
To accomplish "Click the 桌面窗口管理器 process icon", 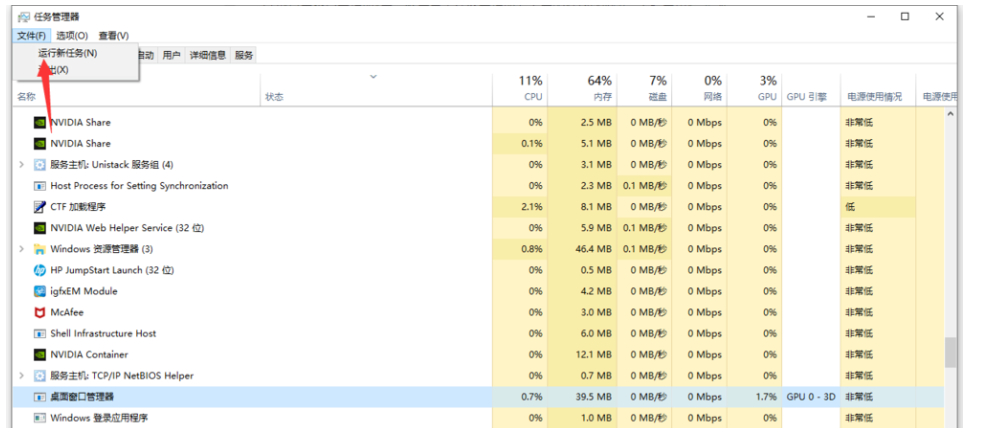I will tap(40, 397).
